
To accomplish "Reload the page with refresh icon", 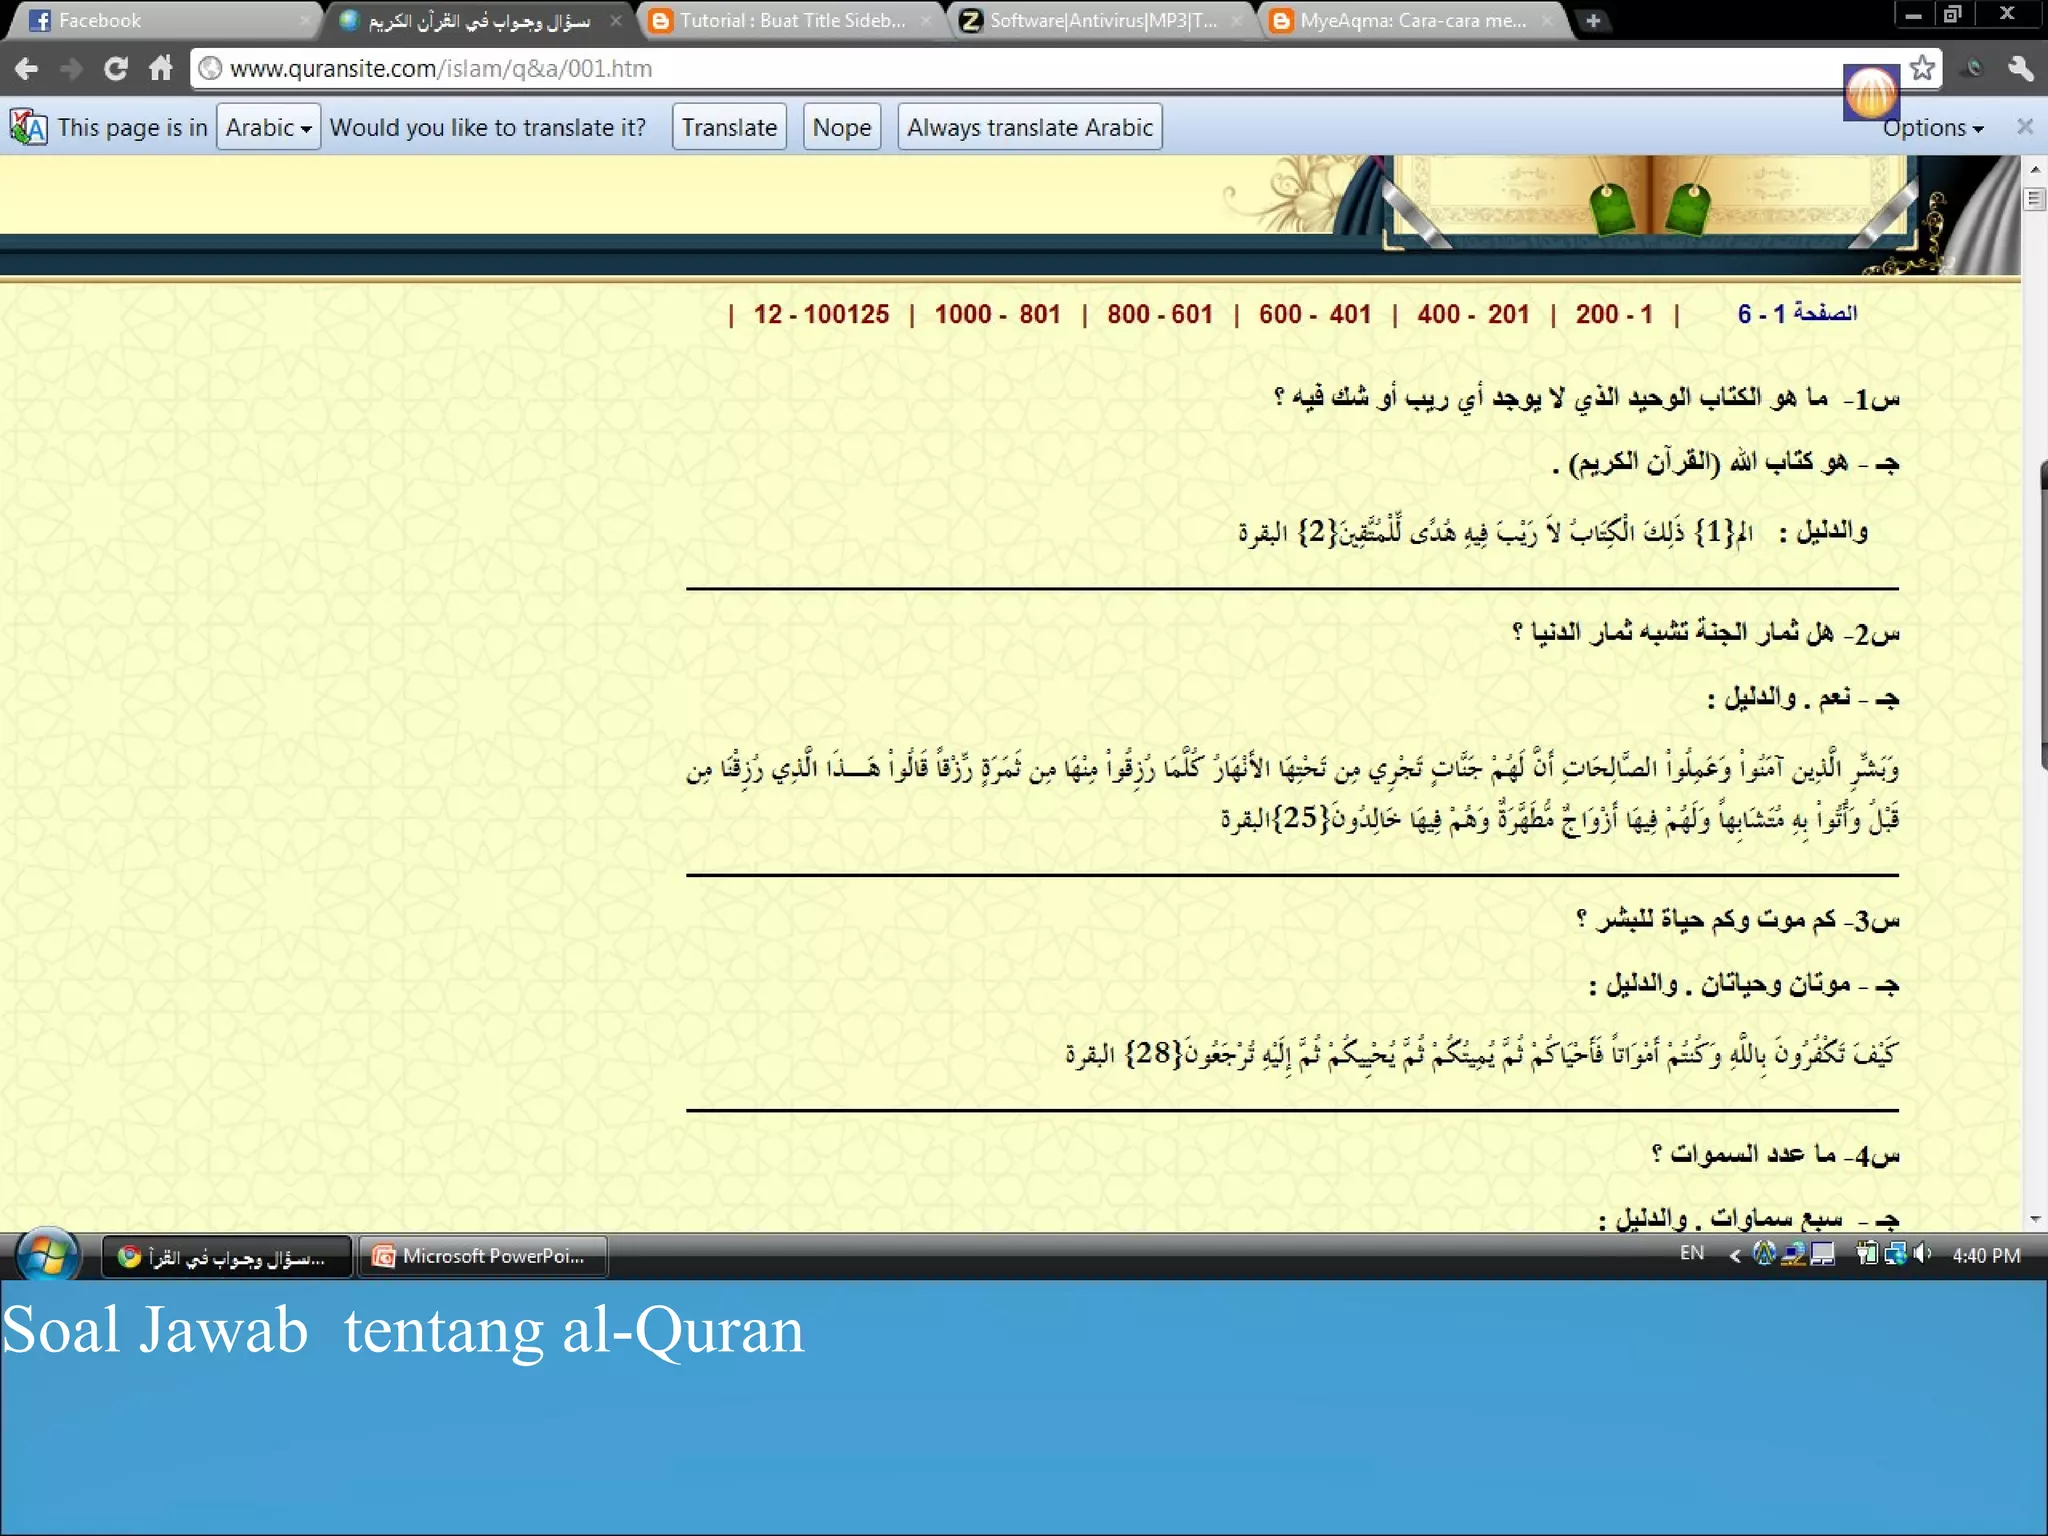I will coord(116,69).
